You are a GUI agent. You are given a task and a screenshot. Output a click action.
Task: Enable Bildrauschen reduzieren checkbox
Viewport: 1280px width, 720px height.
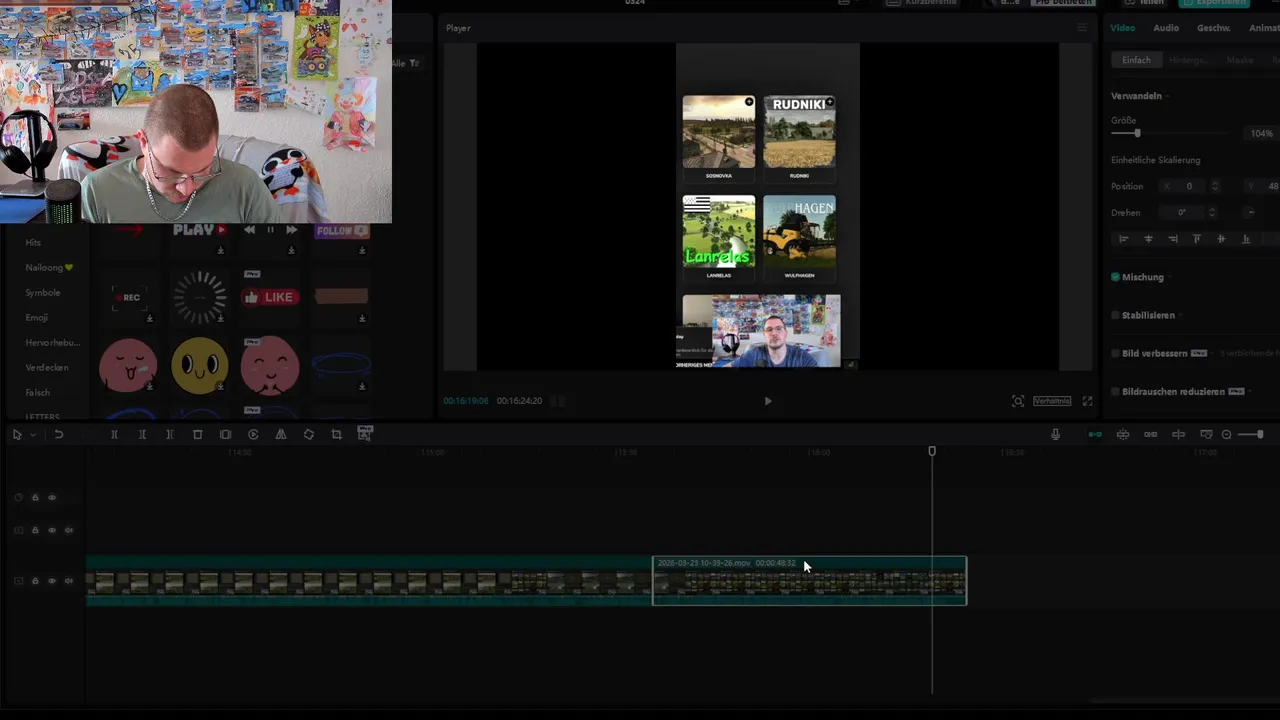(1115, 391)
